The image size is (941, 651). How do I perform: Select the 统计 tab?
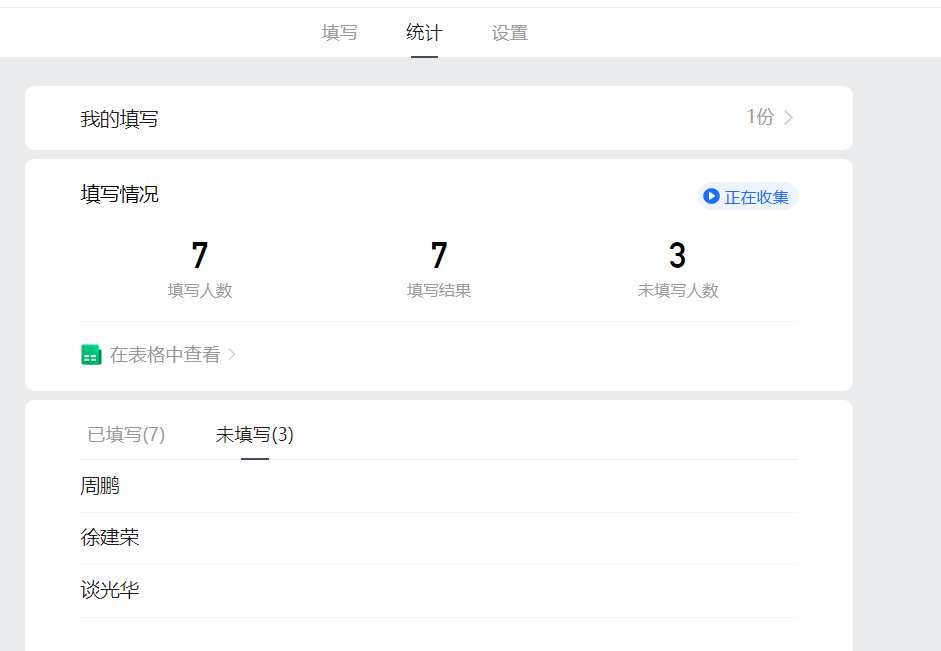(x=424, y=32)
